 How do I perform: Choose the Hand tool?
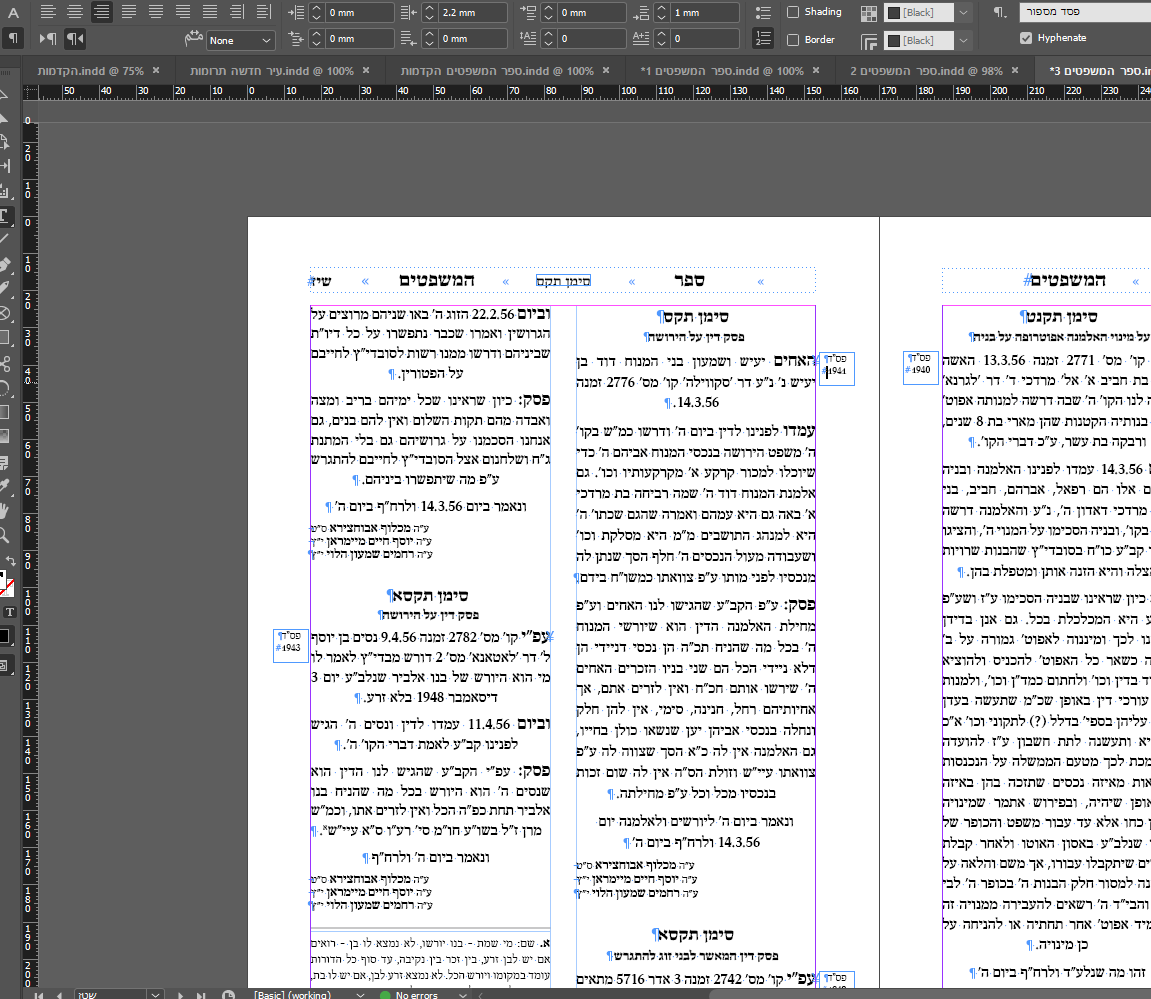(5, 510)
